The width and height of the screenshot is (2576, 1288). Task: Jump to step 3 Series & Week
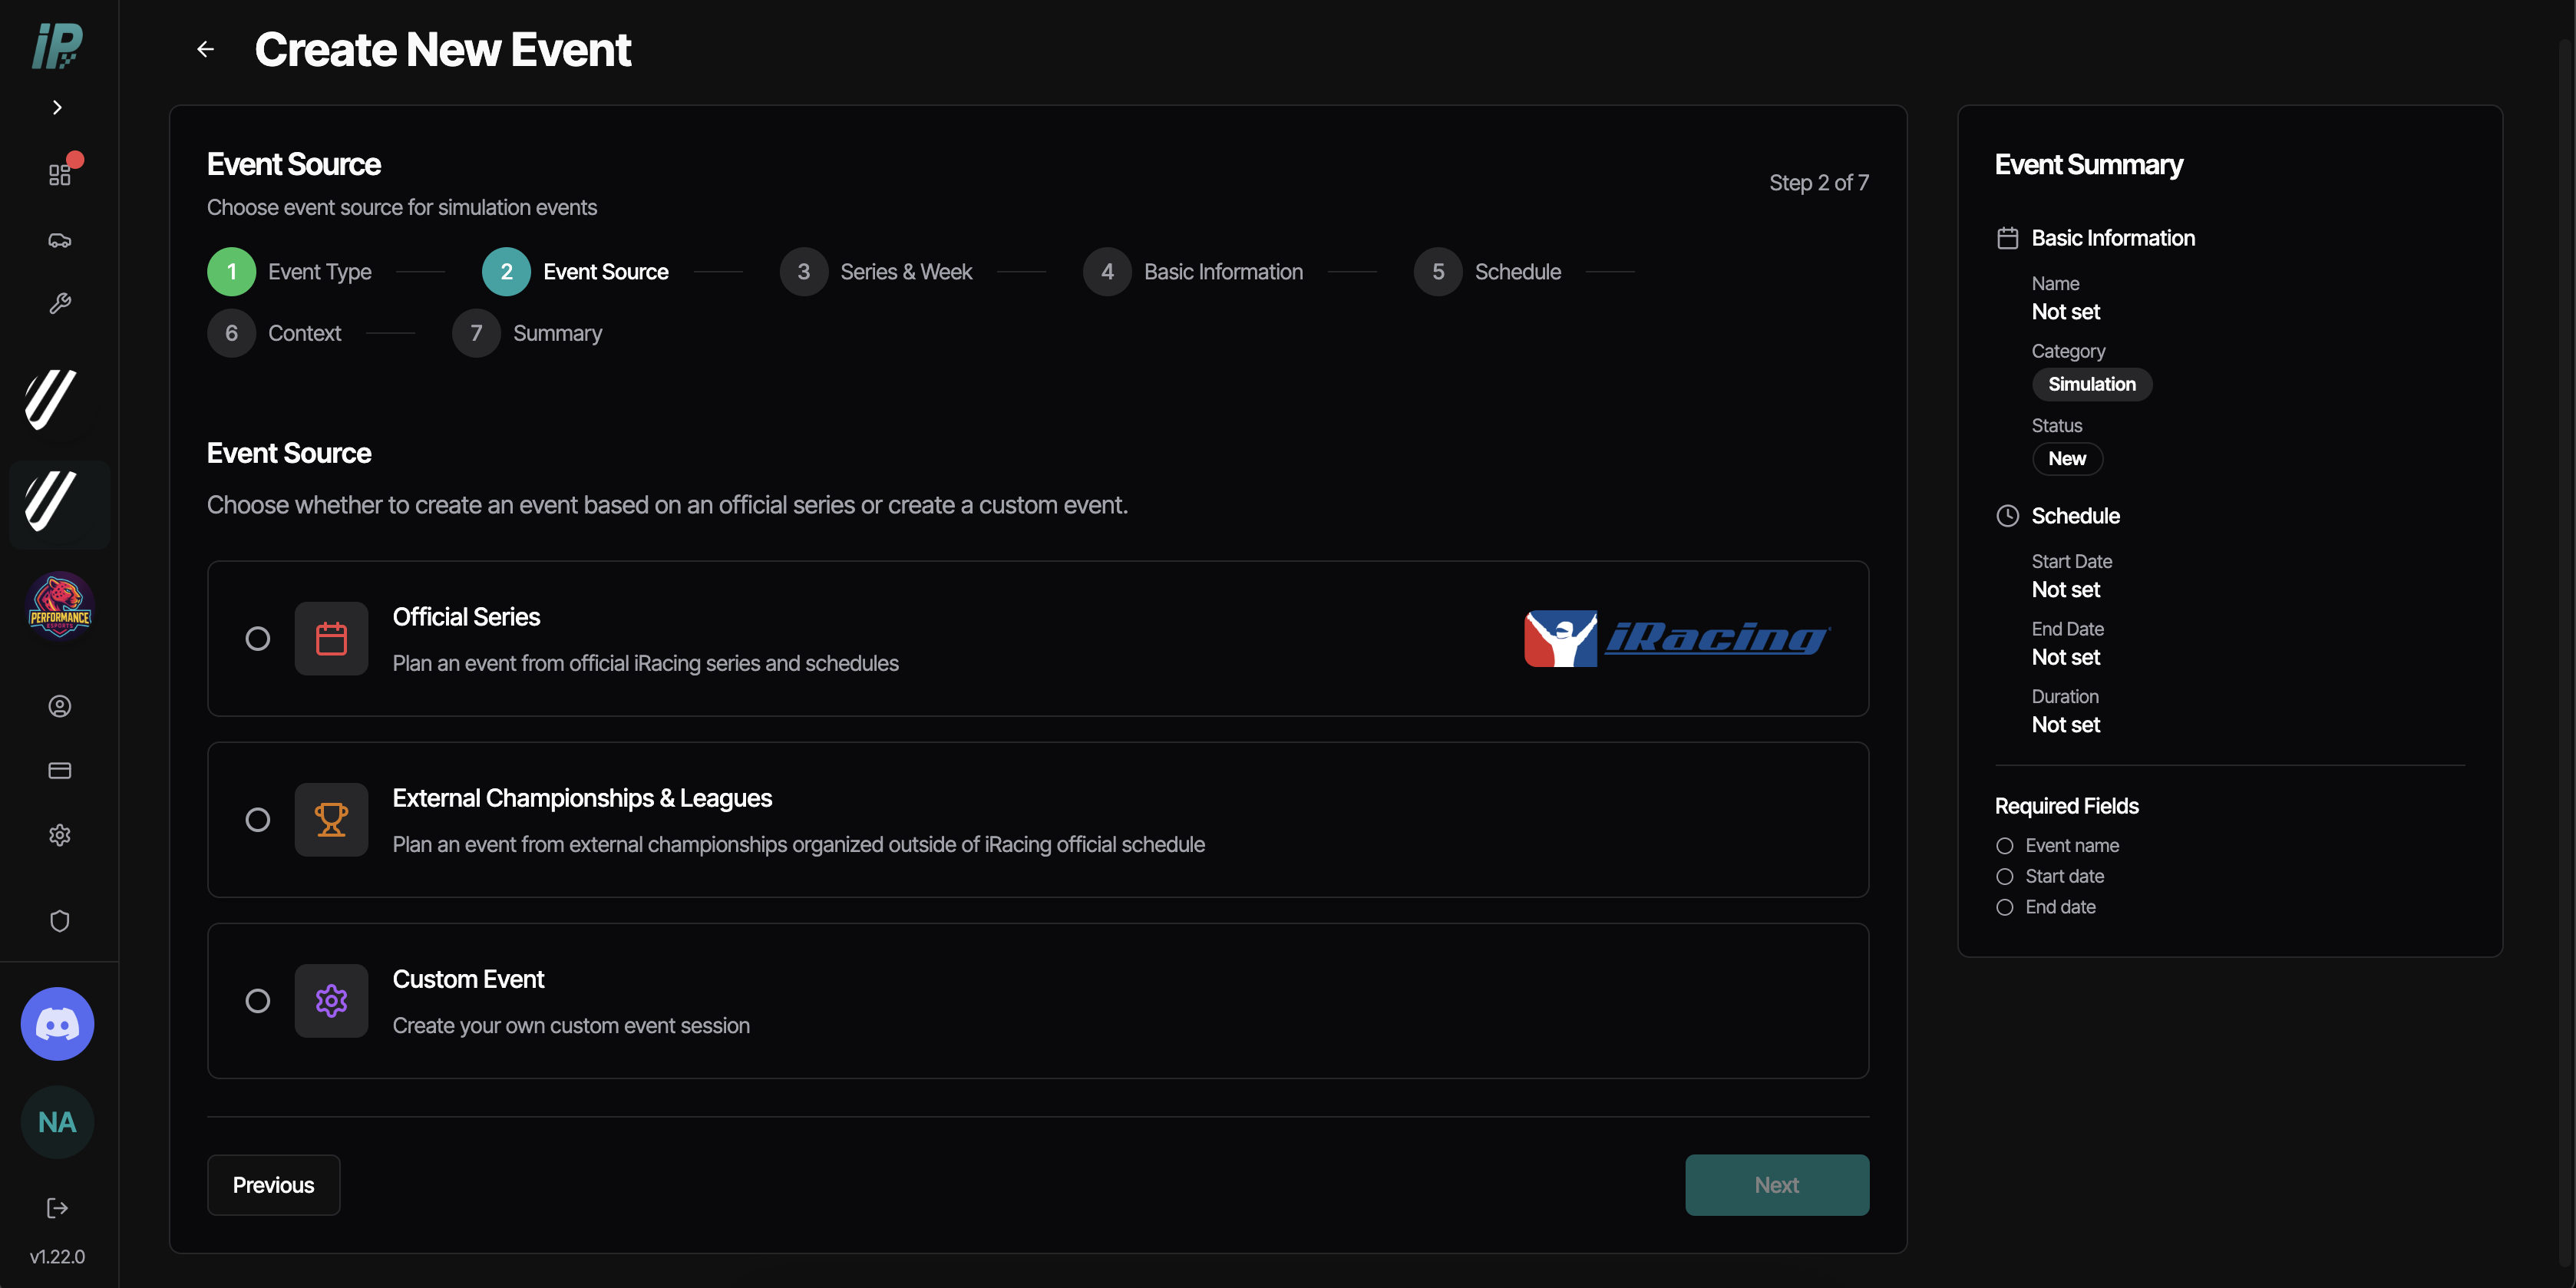click(x=876, y=272)
